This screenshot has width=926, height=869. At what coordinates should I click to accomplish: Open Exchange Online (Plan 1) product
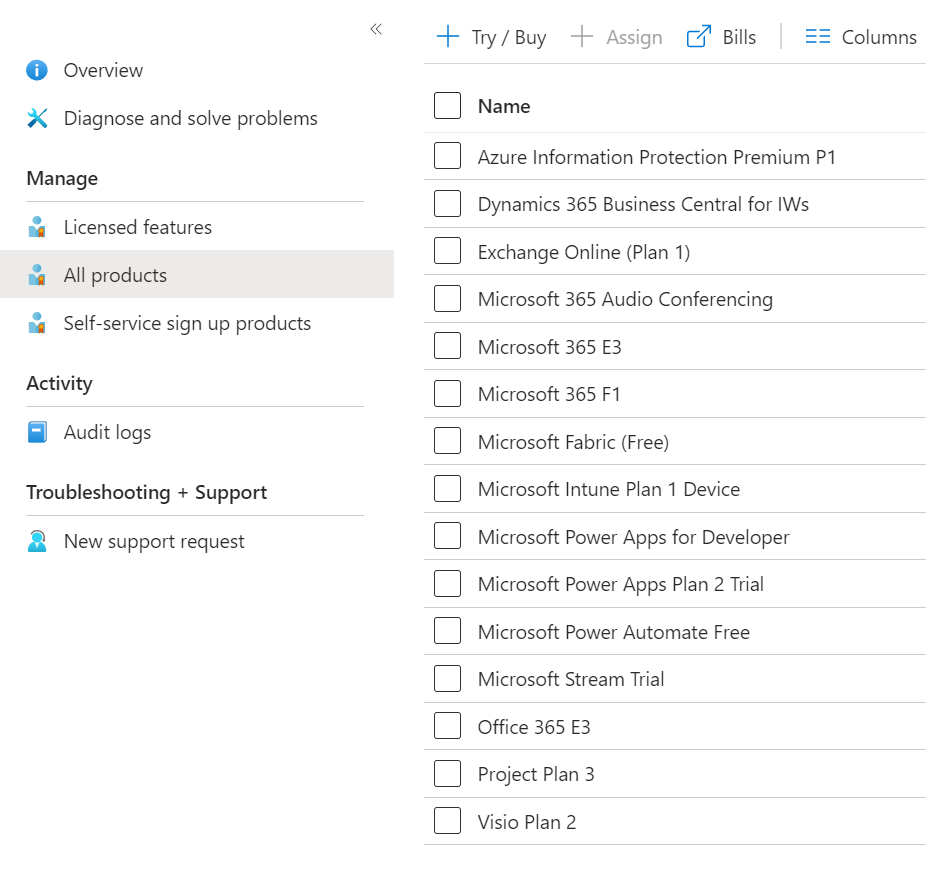583,252
